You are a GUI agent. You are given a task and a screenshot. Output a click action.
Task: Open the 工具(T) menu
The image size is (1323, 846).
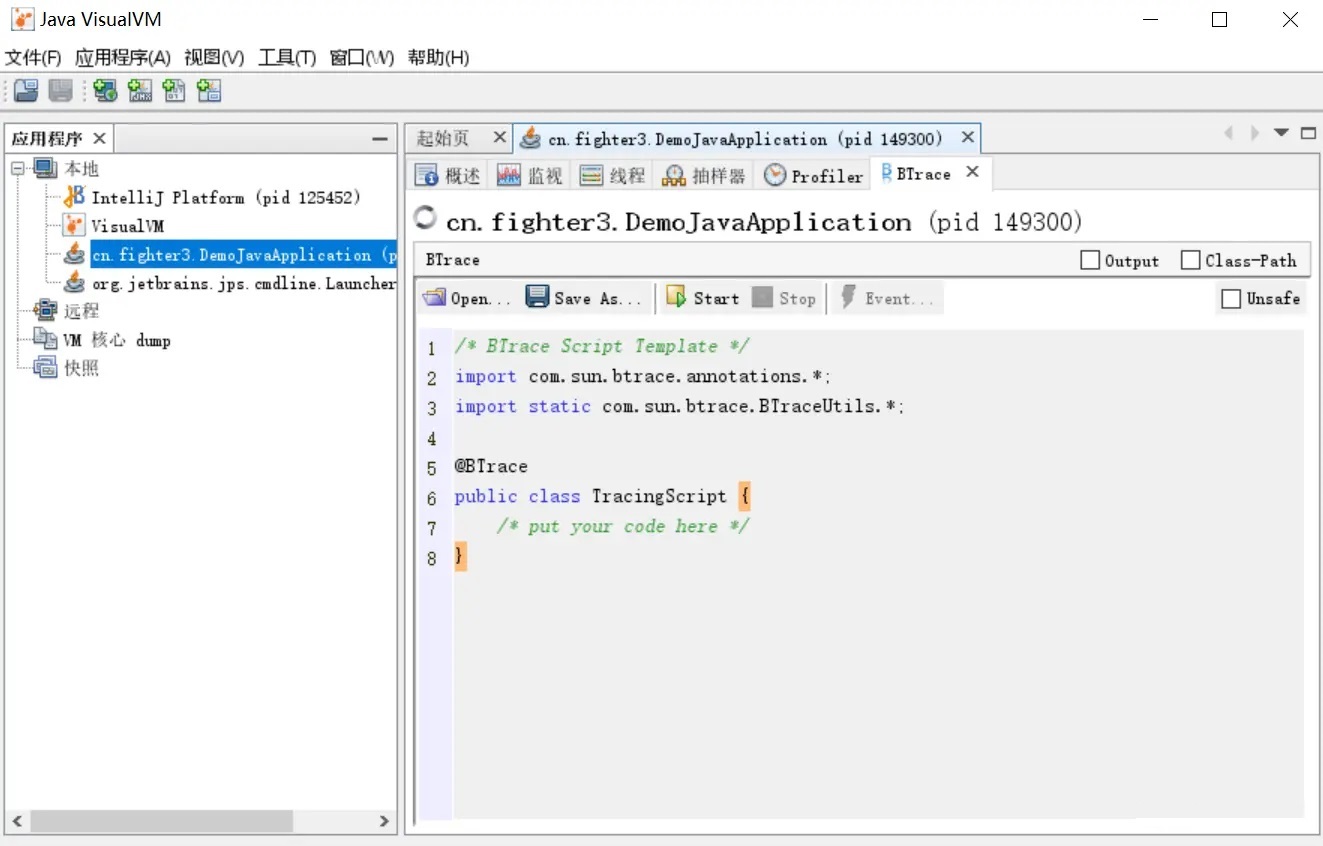[286, 57]
